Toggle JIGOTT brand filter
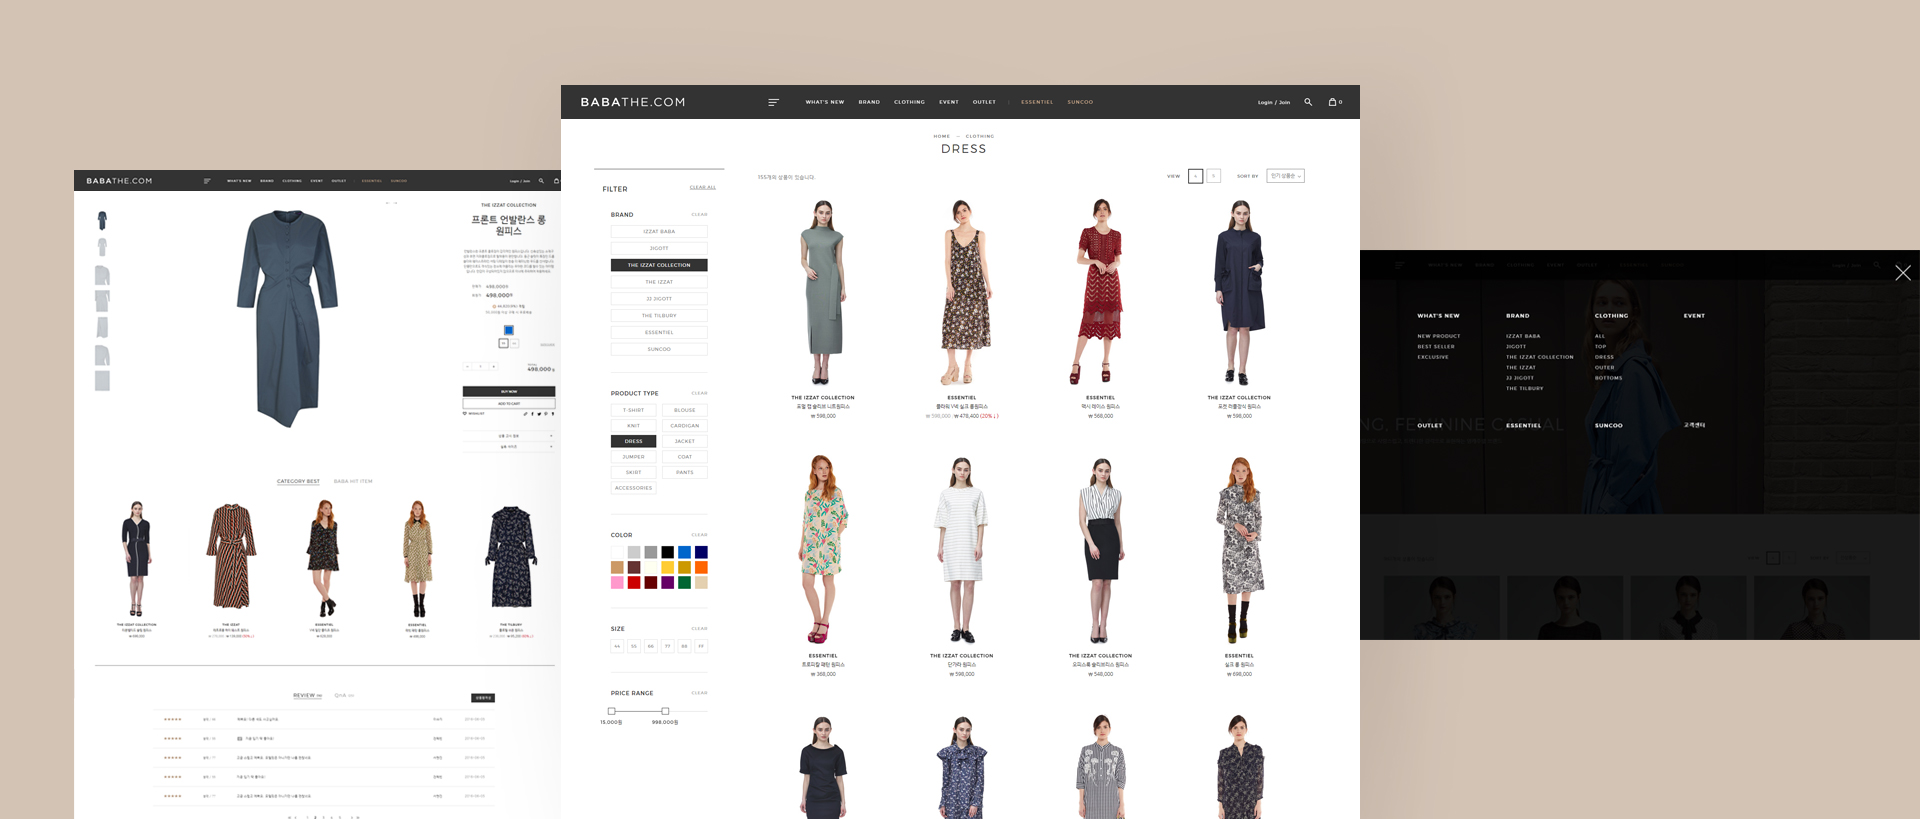 (x=659, y=248)
